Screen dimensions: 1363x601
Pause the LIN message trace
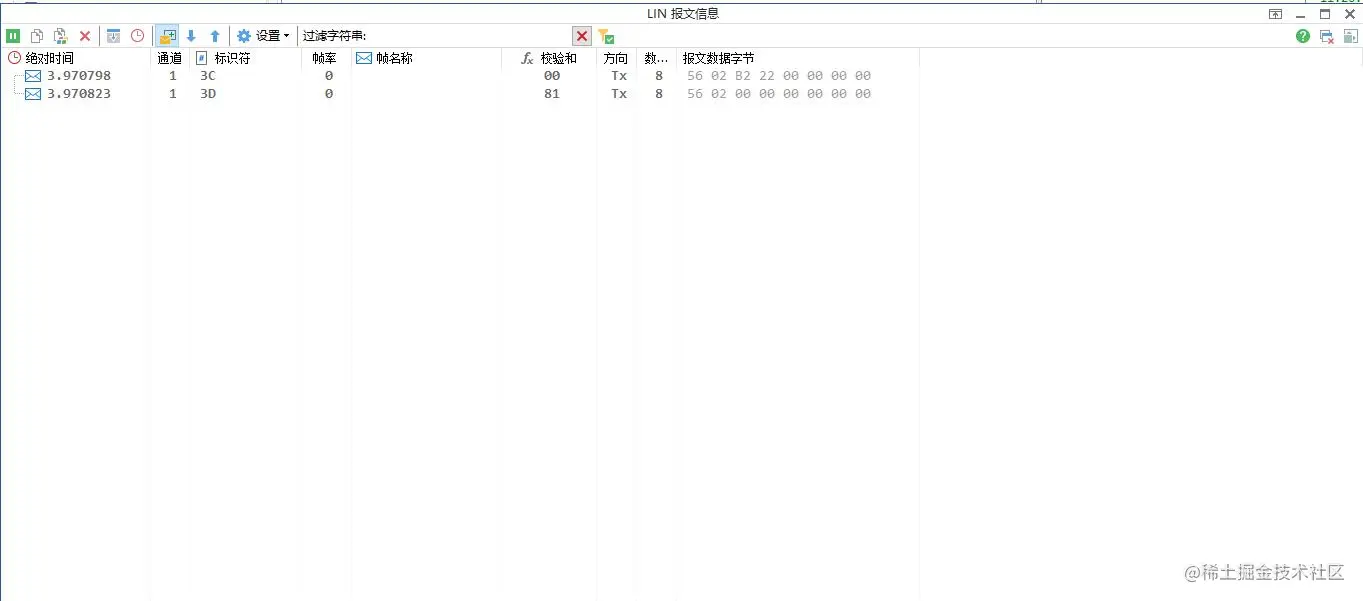tap(13, 36)
